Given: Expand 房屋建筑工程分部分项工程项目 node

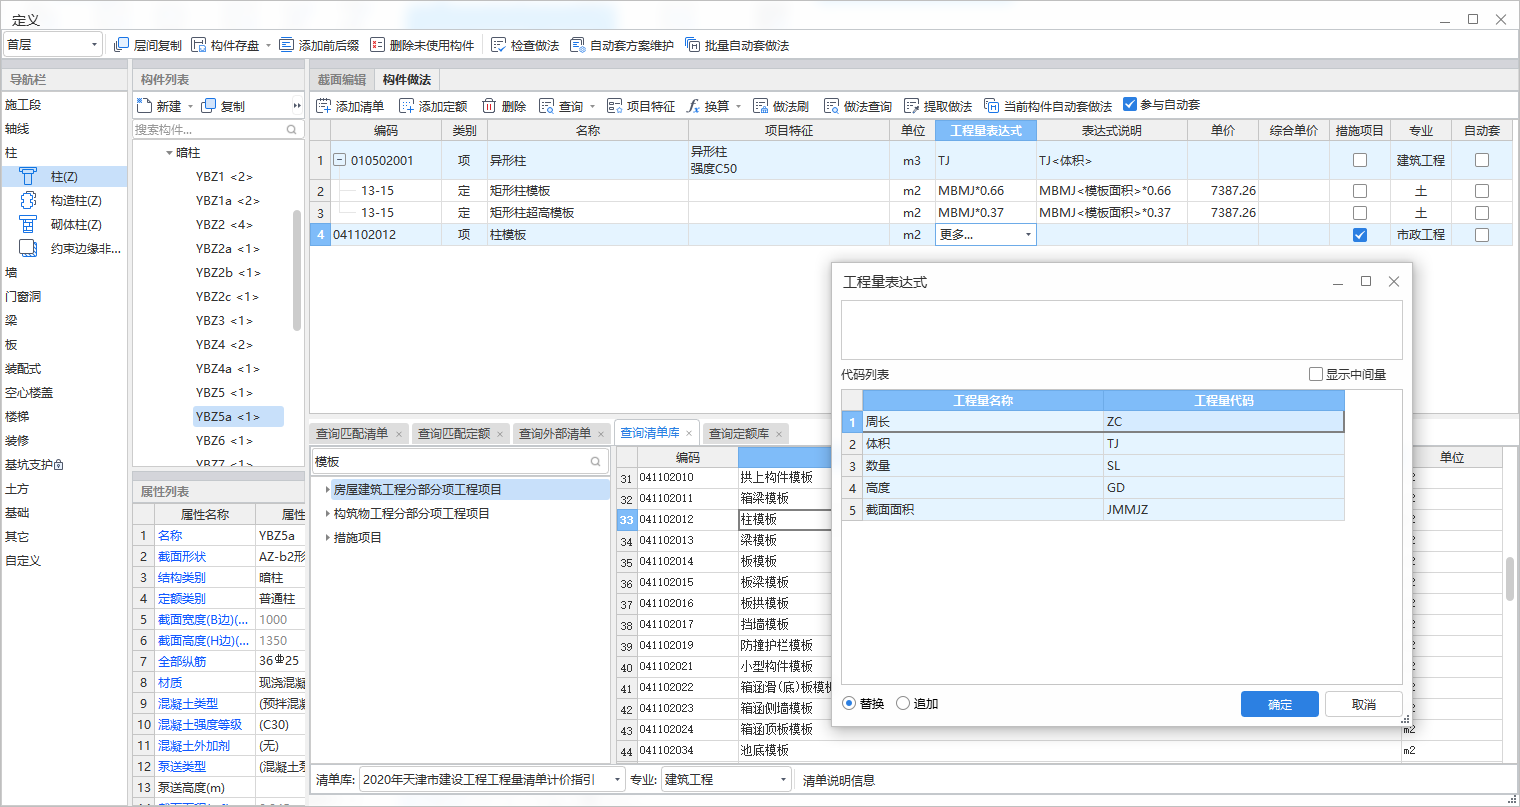Looking at the screenshot, I should [x=328, y=490].
